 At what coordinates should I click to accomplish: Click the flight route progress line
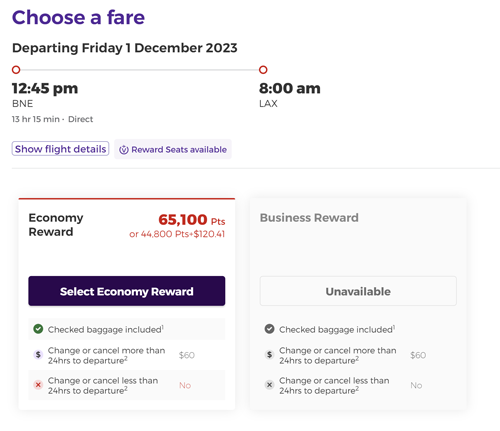pos(140,70)
